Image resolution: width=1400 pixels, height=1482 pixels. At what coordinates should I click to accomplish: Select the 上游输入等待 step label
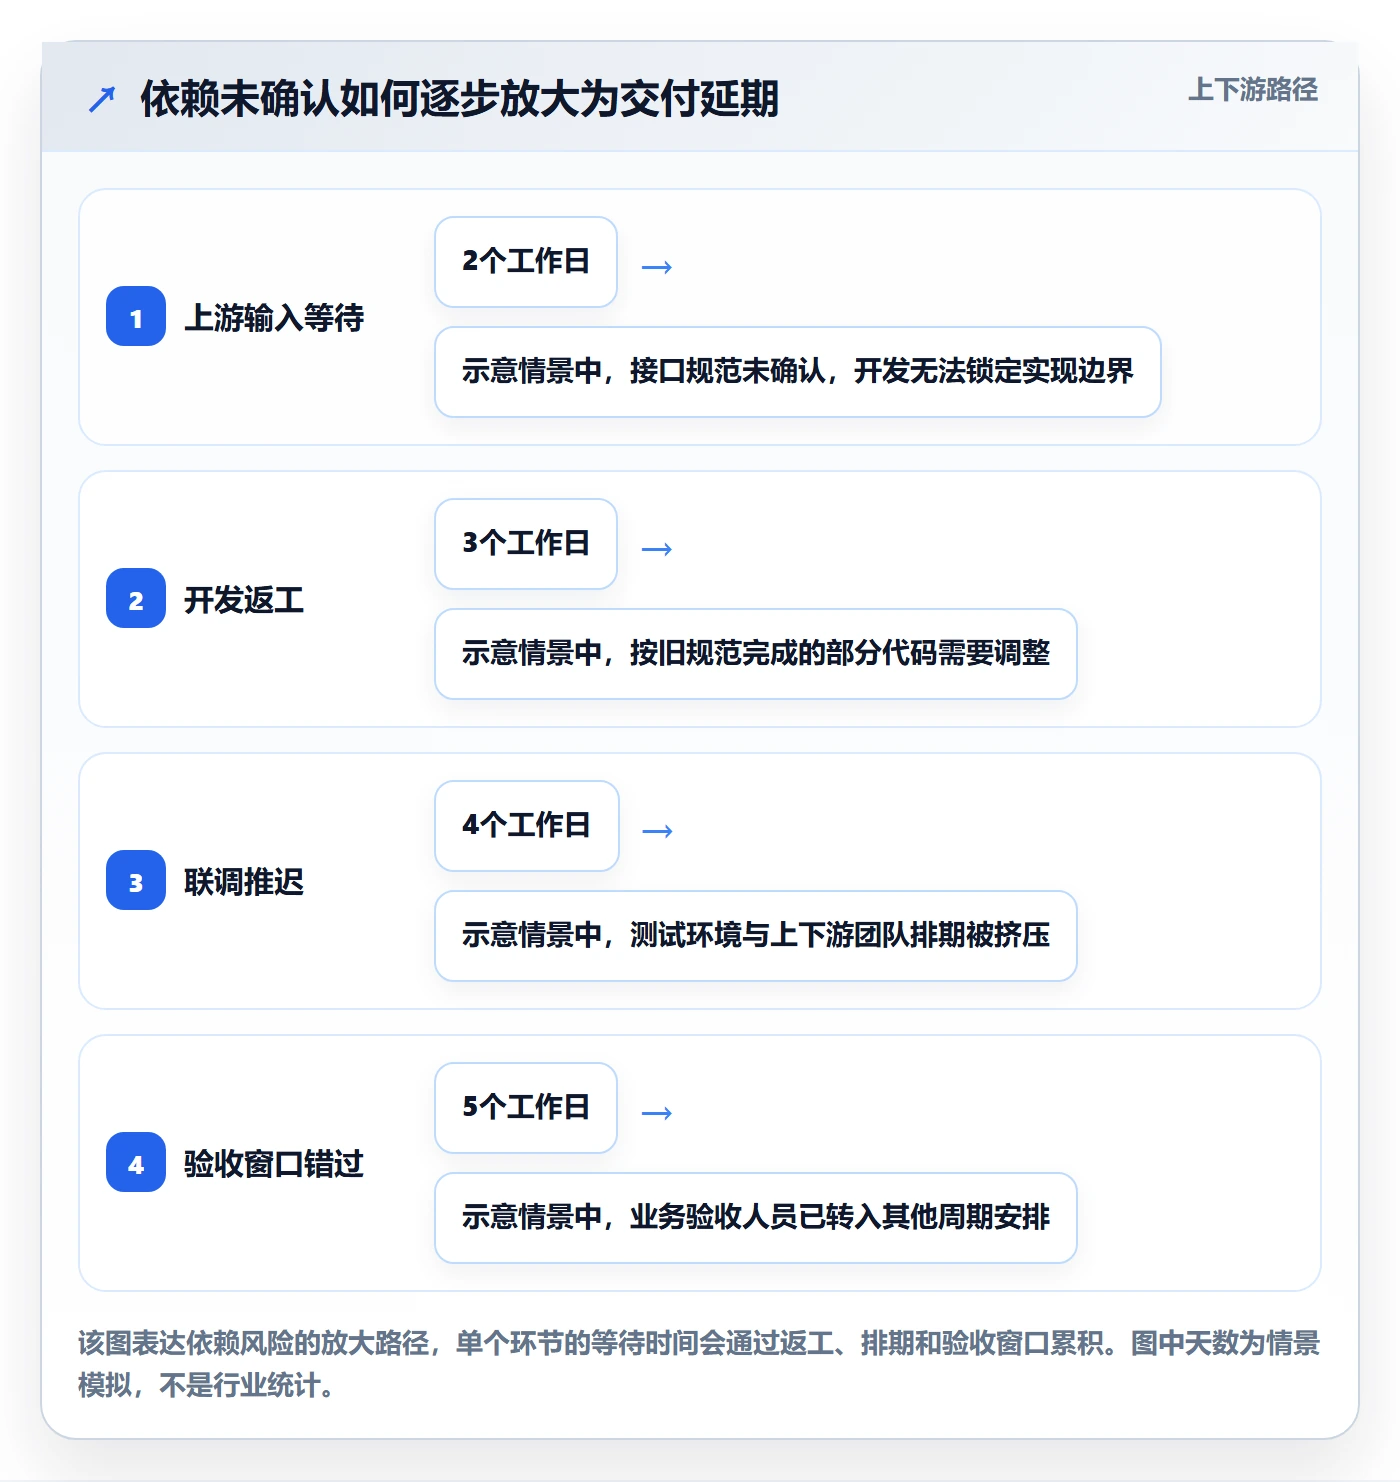tap(274, 318)
